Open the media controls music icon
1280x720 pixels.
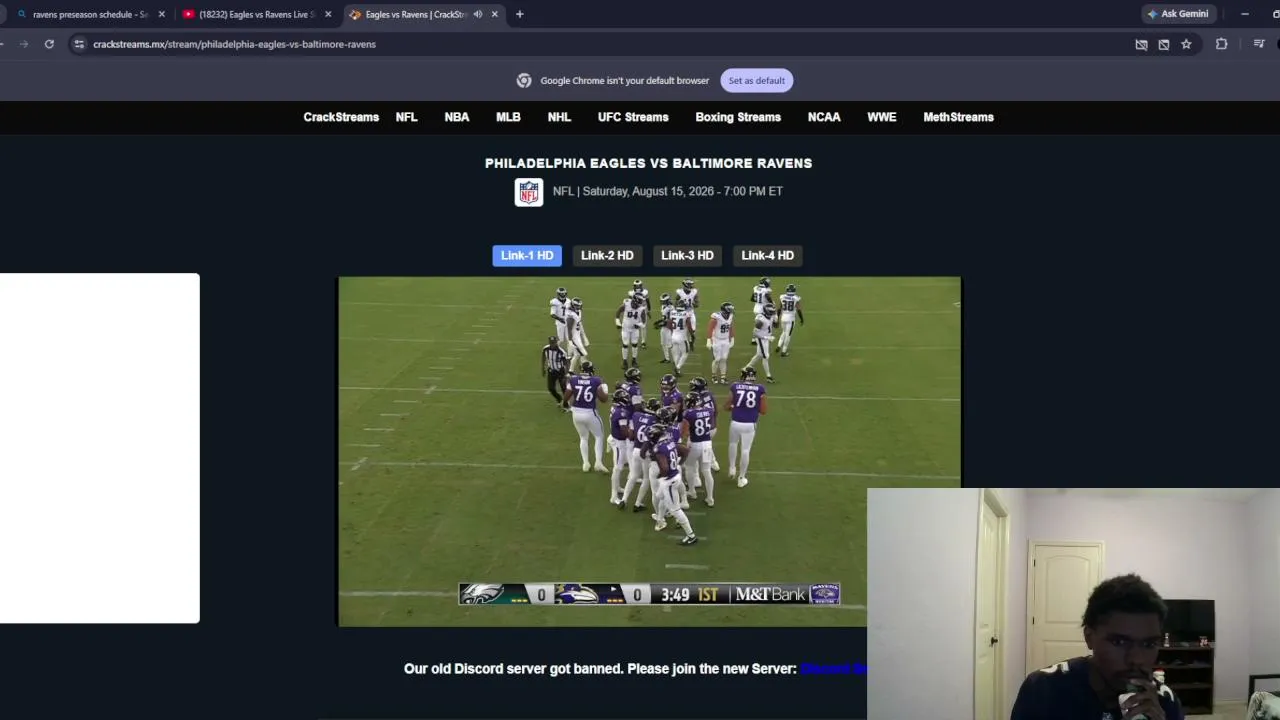(x=1259, y=44)
